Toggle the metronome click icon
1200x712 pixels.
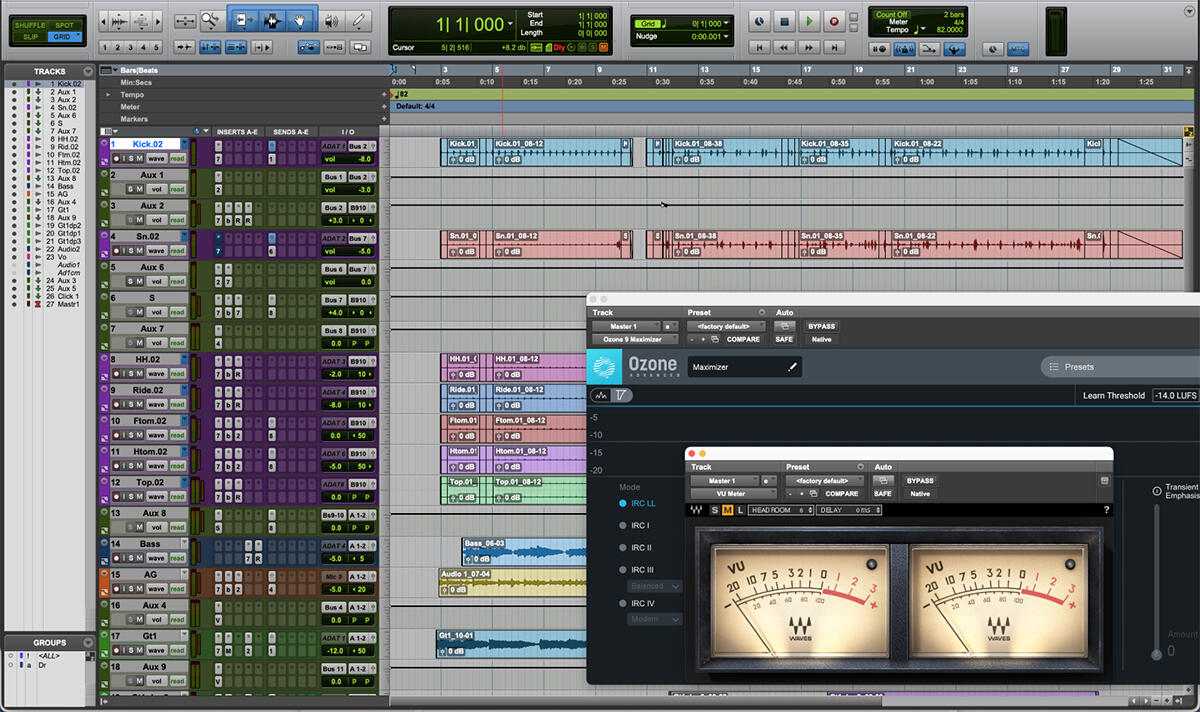pyautogui.click(x=903, y=48)
